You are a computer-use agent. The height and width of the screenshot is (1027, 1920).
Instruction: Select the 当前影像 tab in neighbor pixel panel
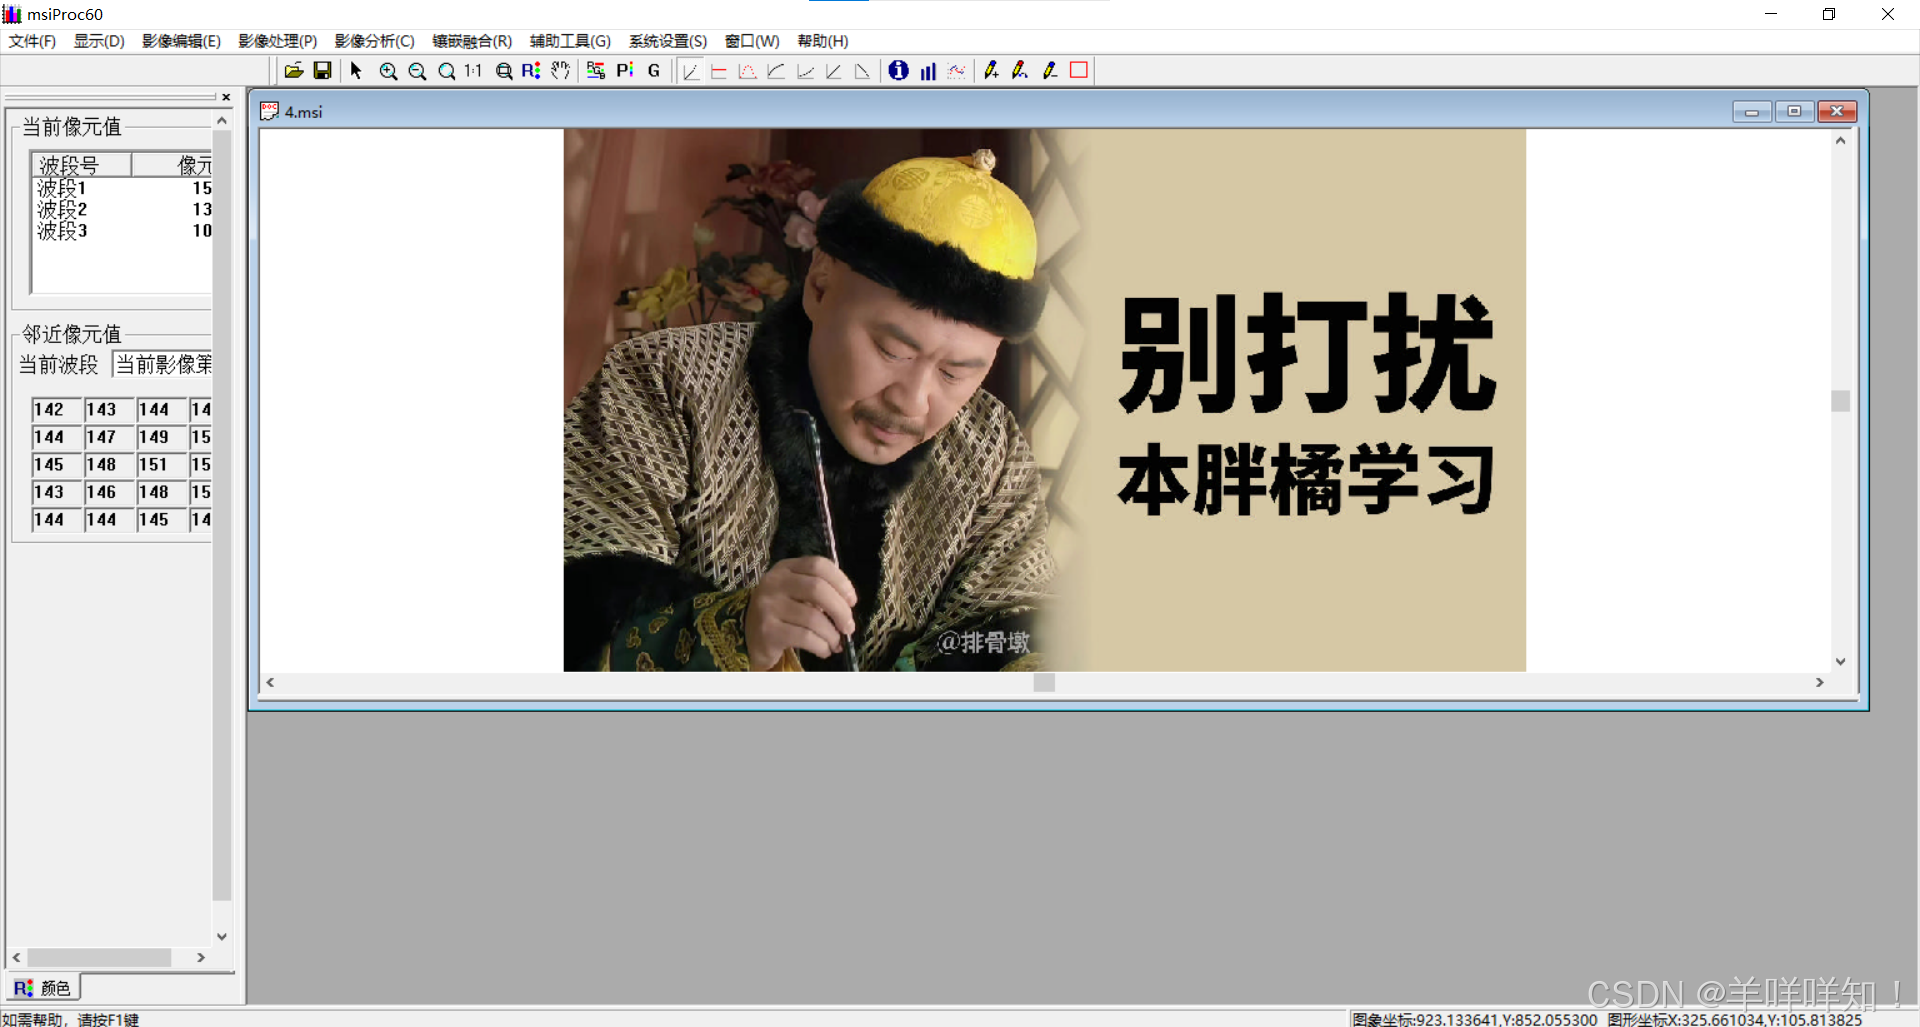coord(164,364)
